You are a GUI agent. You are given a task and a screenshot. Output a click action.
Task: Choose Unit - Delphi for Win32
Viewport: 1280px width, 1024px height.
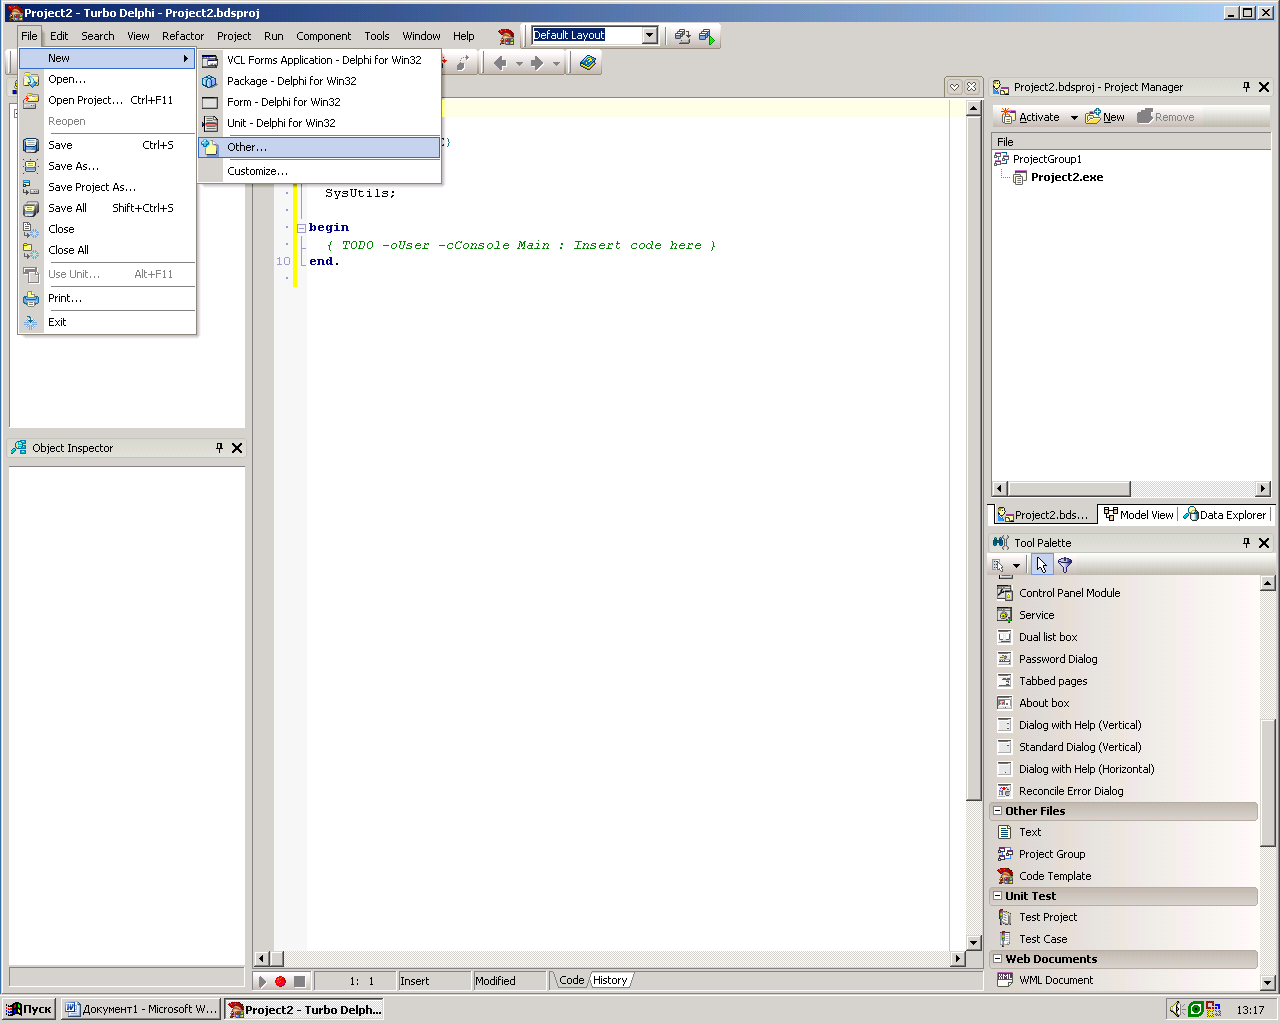pos(319,123)
